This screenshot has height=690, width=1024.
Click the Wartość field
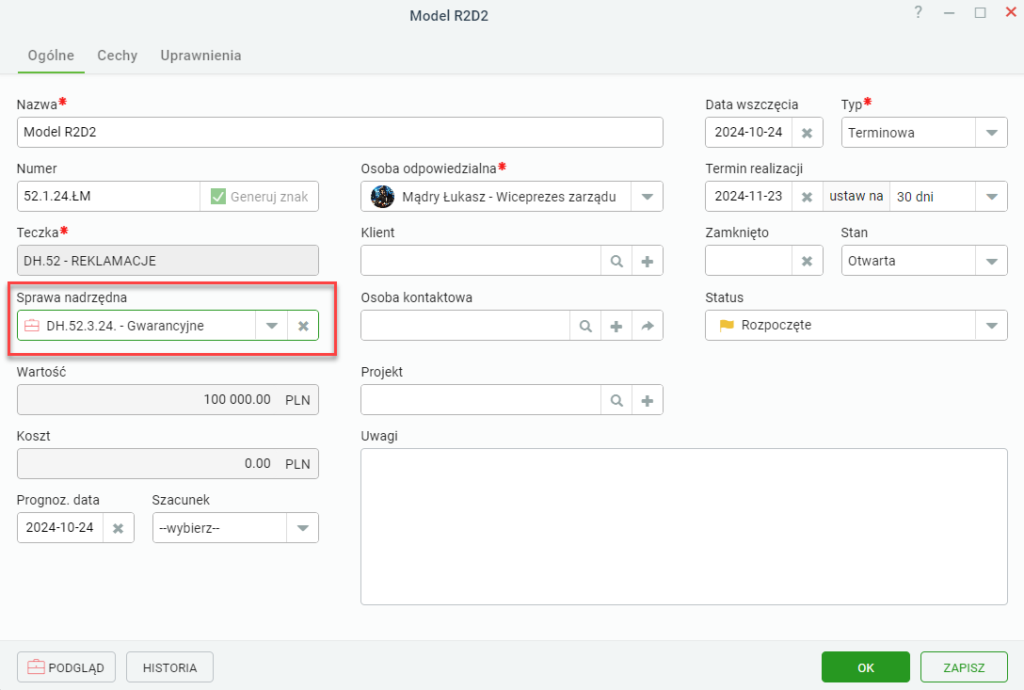tap(168, 400)
